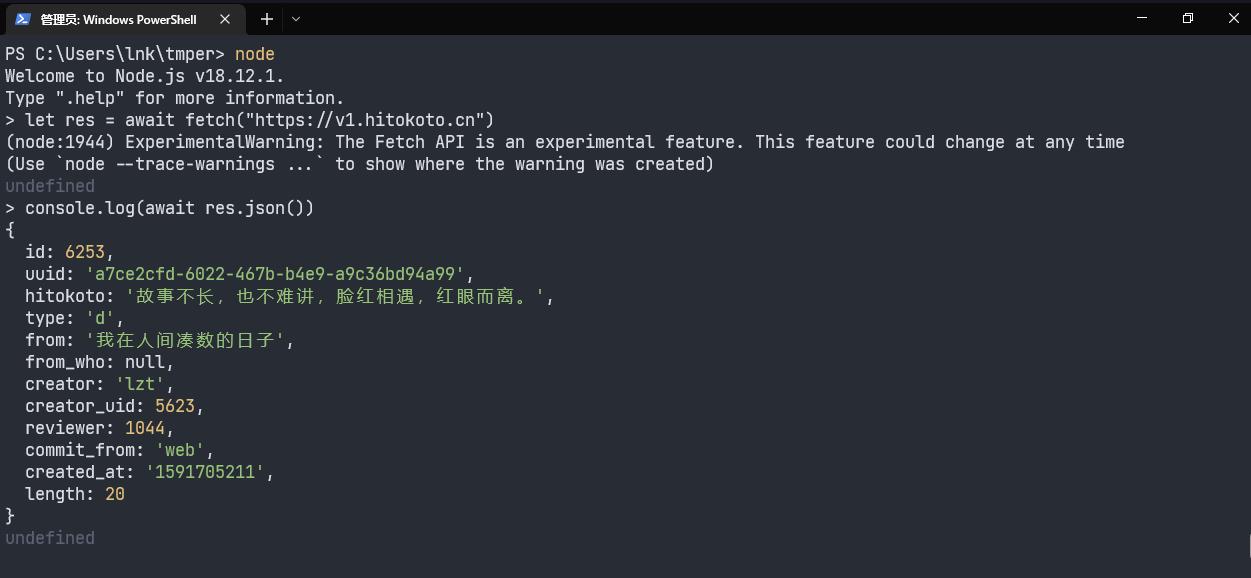Click the restore window icon
The height and width of the screenshot is (578, 1251).
(x=1187, y=18)
